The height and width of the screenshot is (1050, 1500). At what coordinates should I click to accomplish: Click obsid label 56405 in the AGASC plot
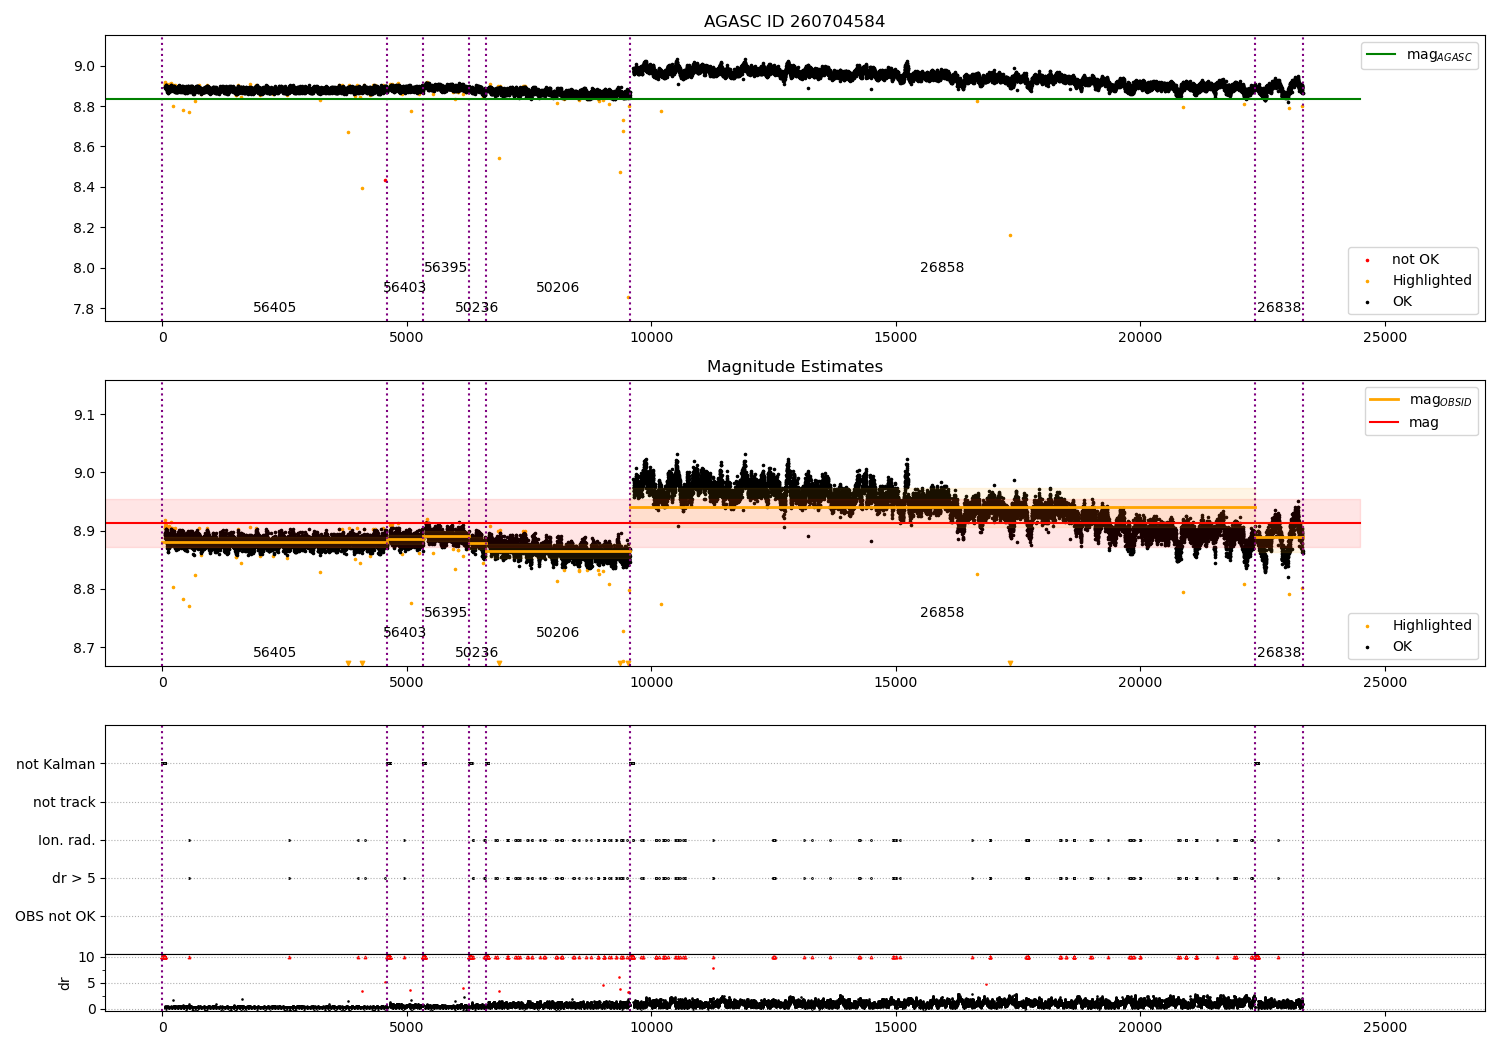pyautogui.click(x=274, y=308)
